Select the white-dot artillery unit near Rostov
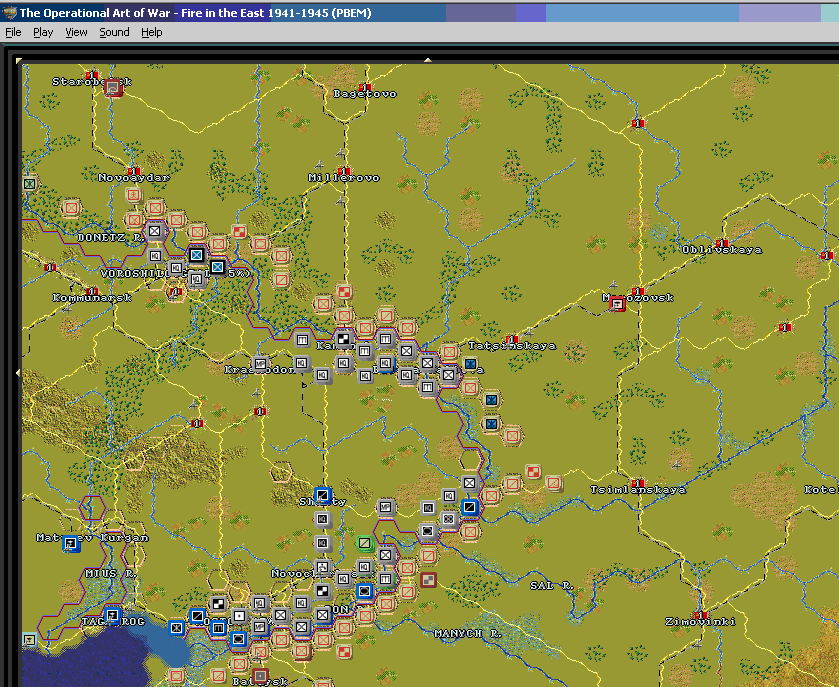This screenshot has height=687, width=839. (239, 615)
